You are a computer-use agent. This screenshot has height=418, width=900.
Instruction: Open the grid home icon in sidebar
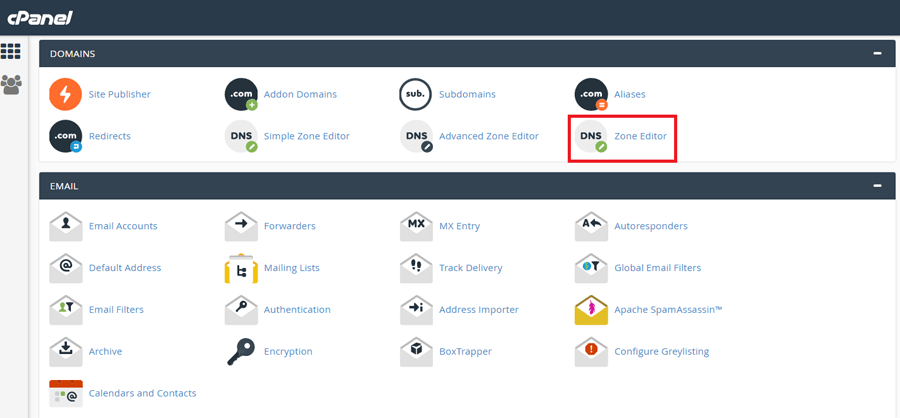point(10,51)
